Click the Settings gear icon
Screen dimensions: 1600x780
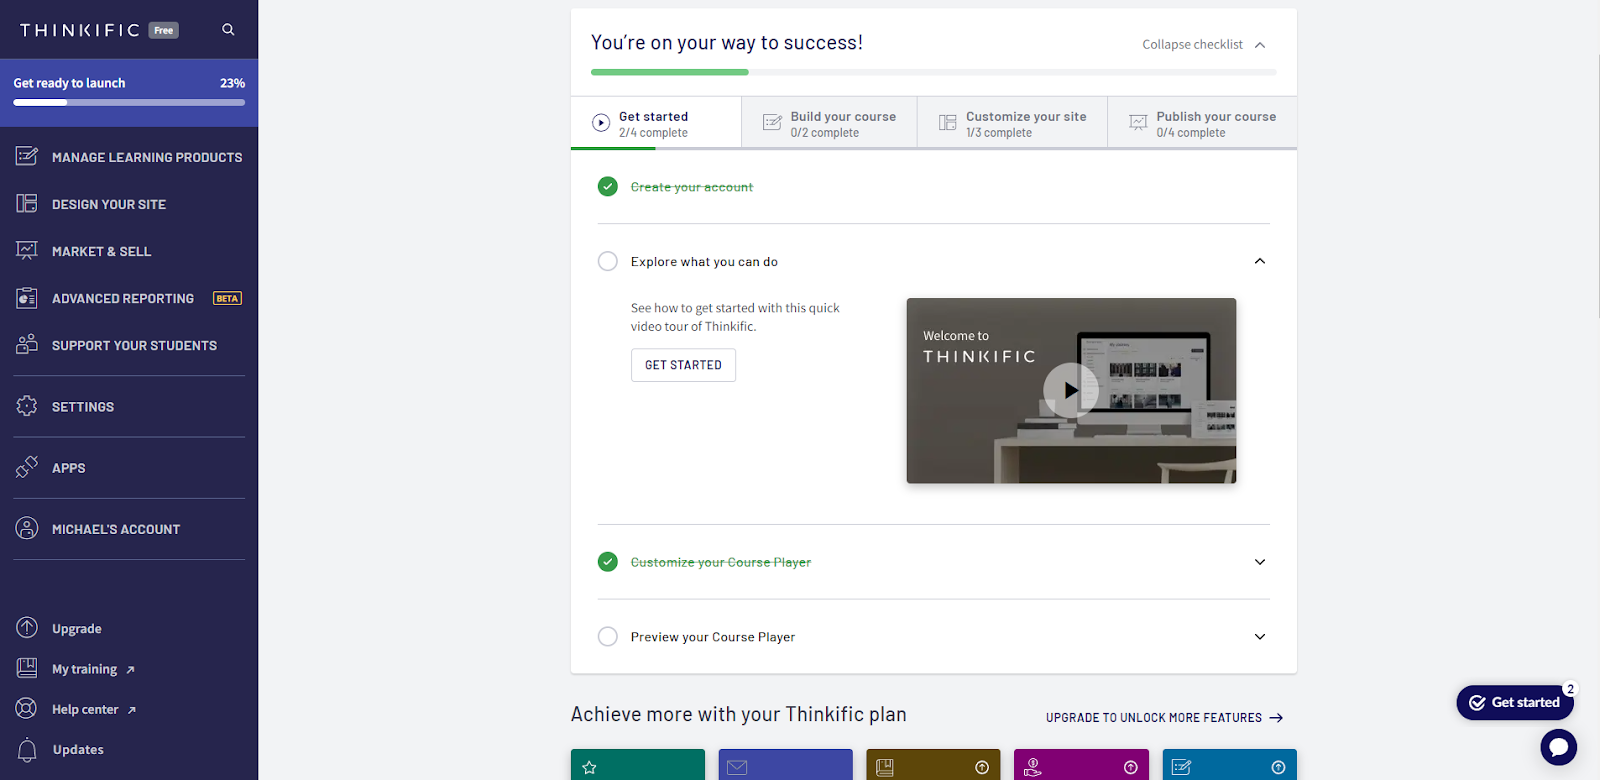(27, 406)
